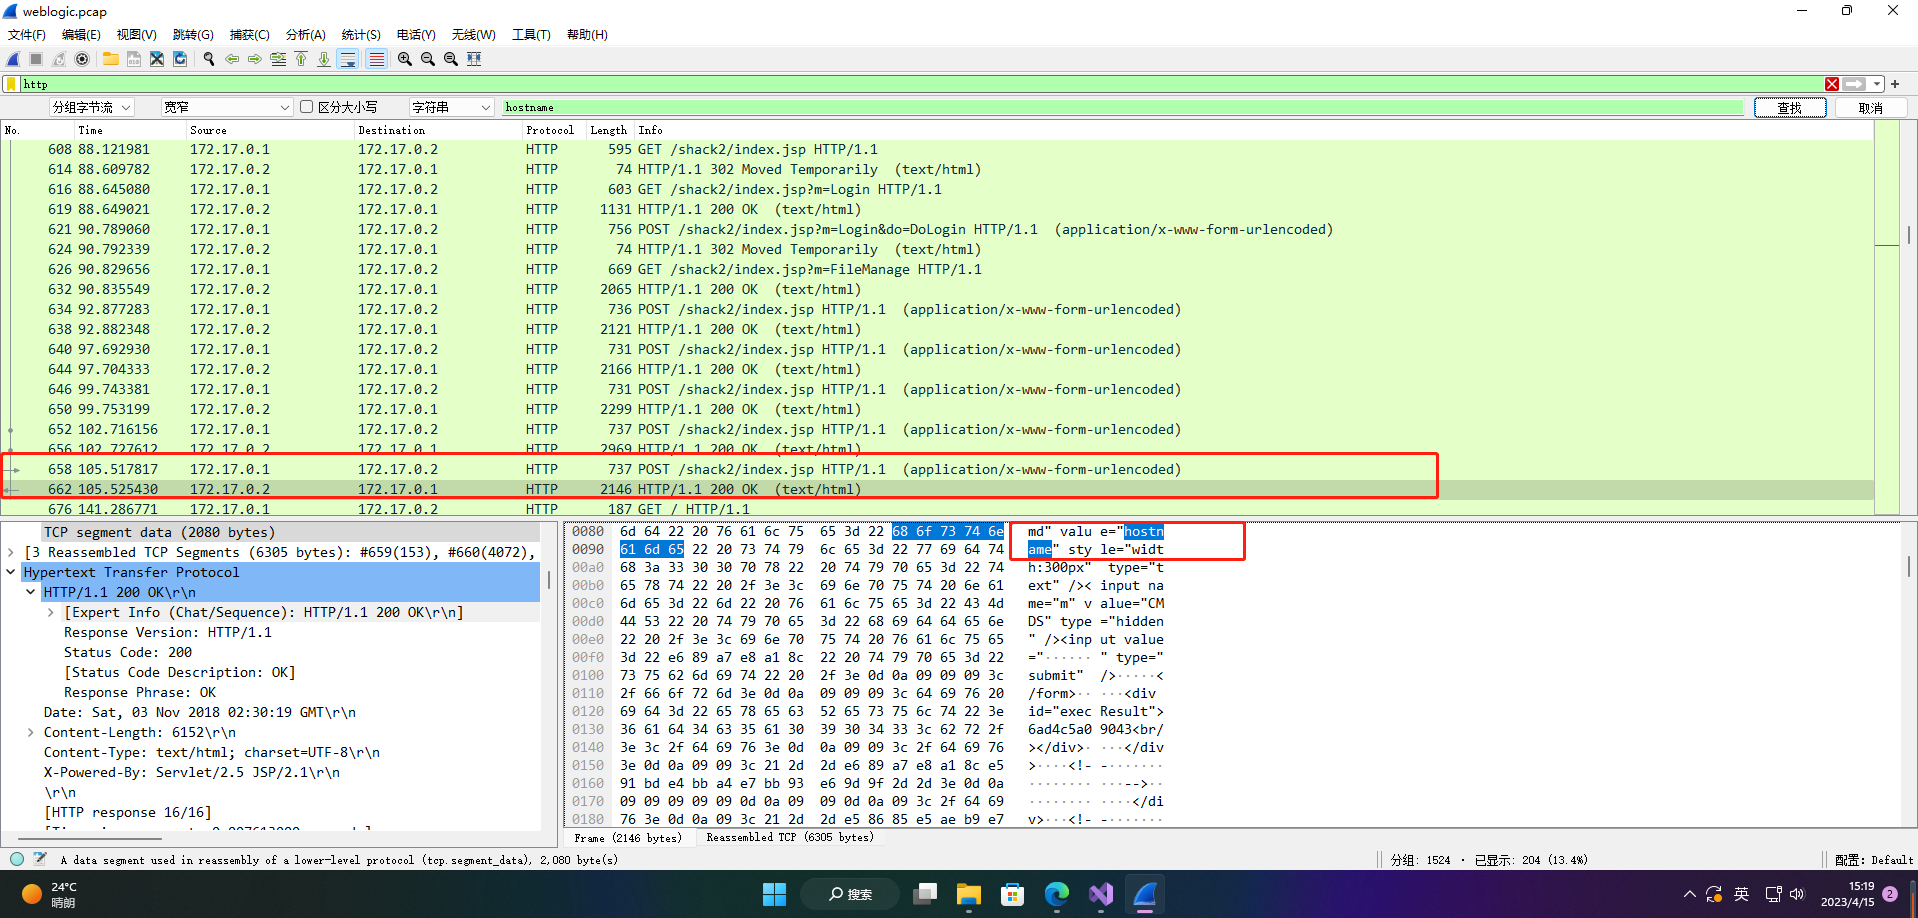Open the 分析(A) menu
This screenshot has width=1918, height=918.
point(305,34)
